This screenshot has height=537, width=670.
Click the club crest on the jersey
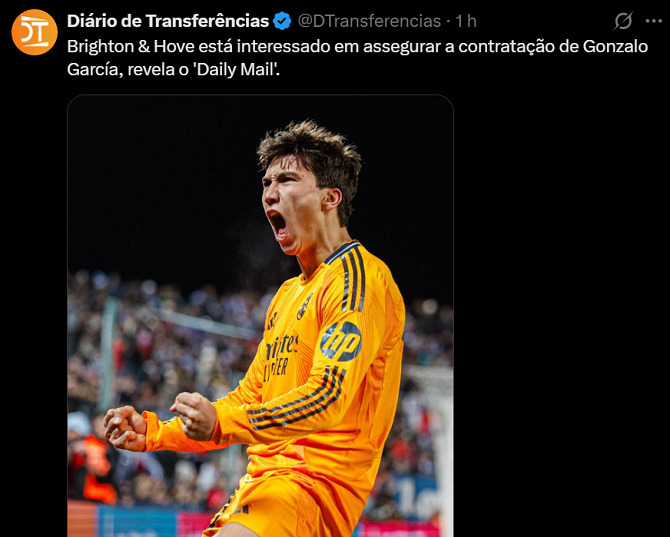click(305, 306)
